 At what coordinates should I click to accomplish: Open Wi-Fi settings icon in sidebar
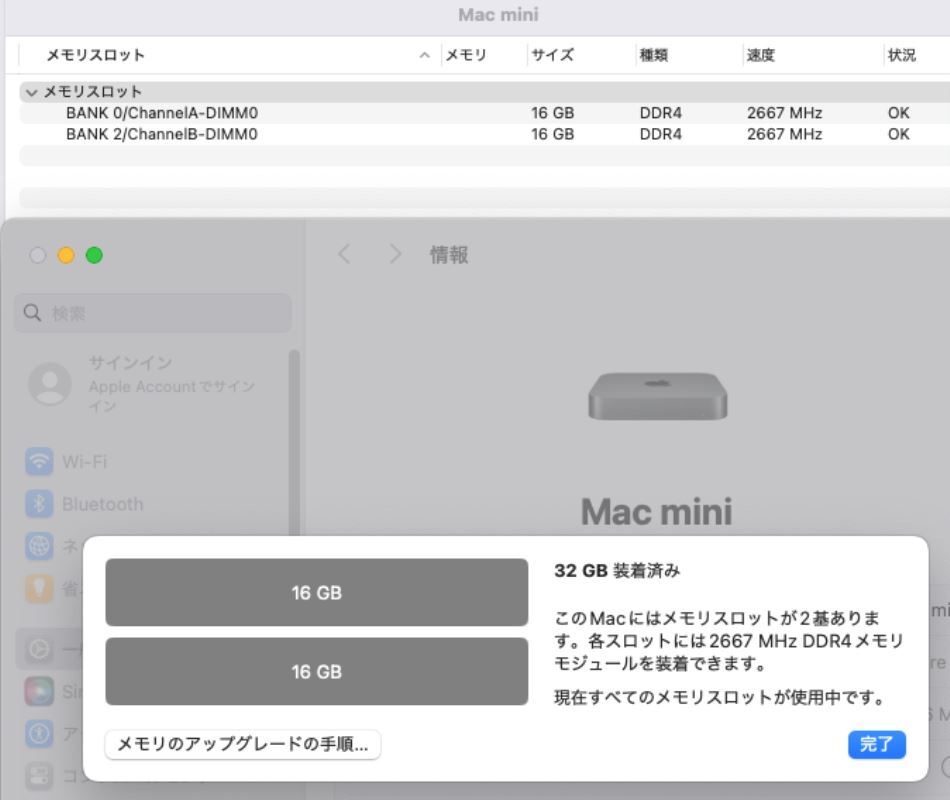(x=39, y=461)
